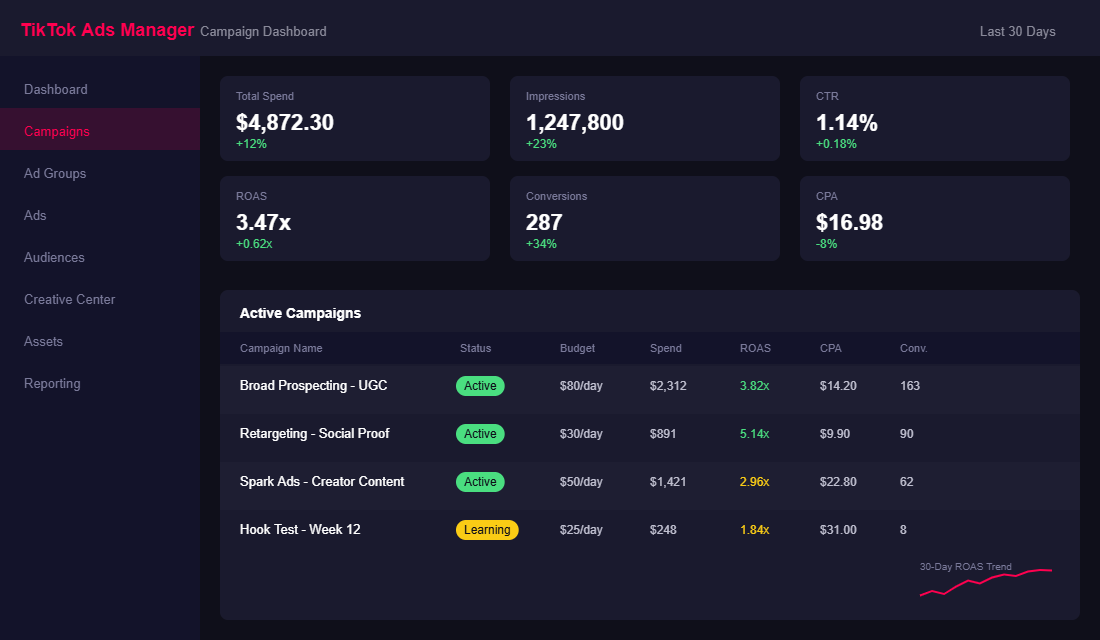
Task: Open the Last 30 Days date range selector
Action: coord(1017,31)
